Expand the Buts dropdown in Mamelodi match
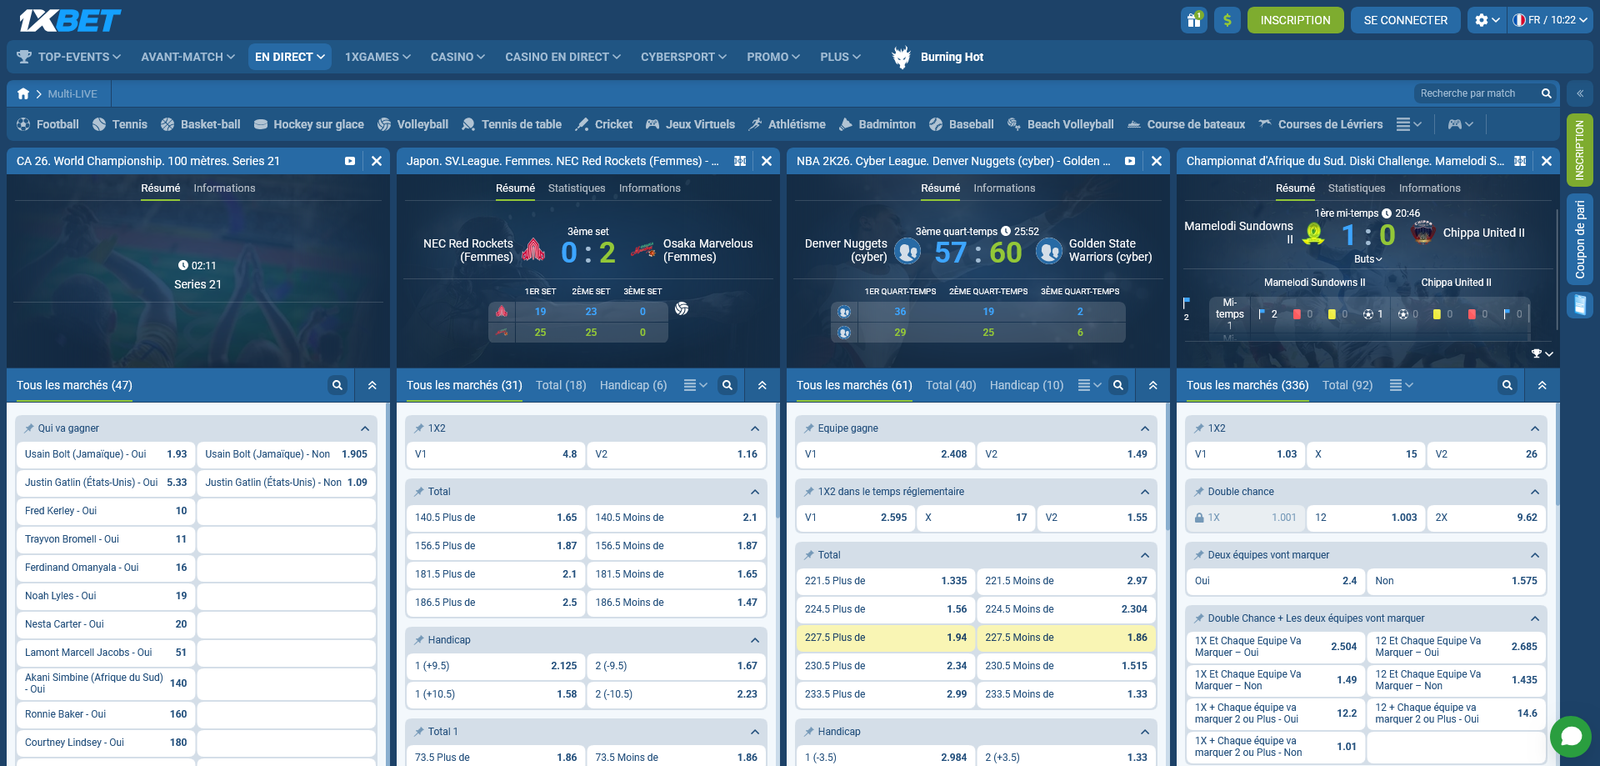1600x766 pixels. click(1368, 259)
